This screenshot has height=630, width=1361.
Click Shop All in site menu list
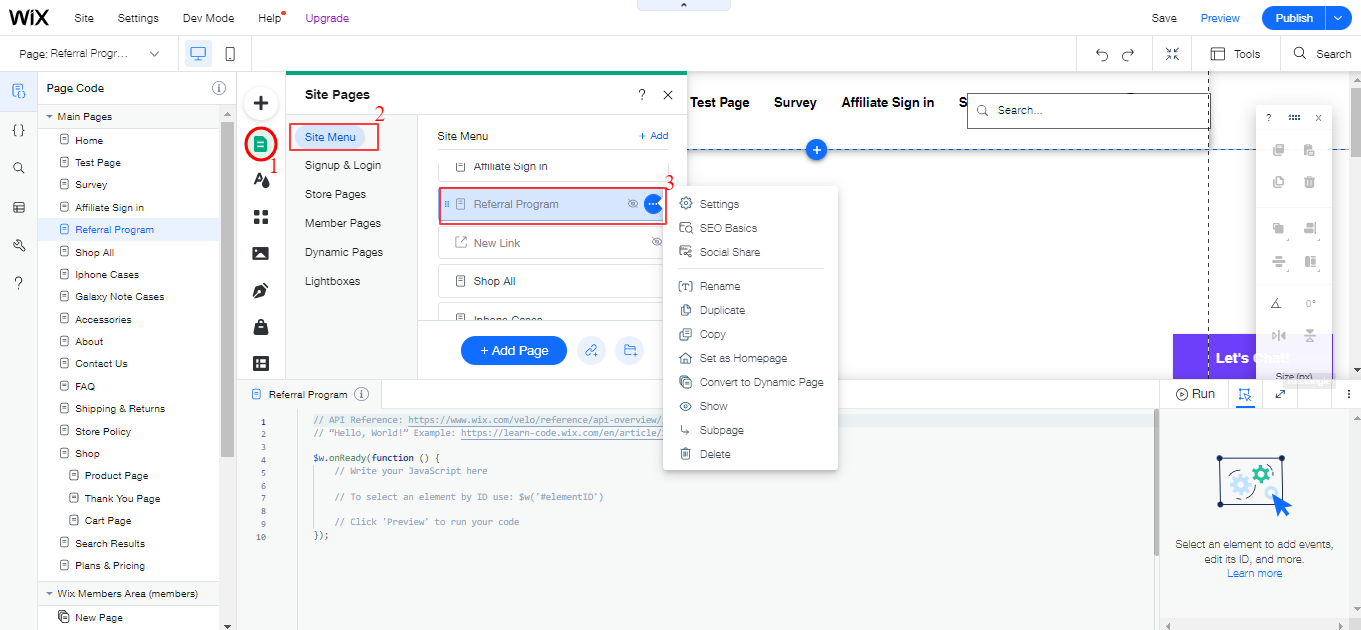553,281
